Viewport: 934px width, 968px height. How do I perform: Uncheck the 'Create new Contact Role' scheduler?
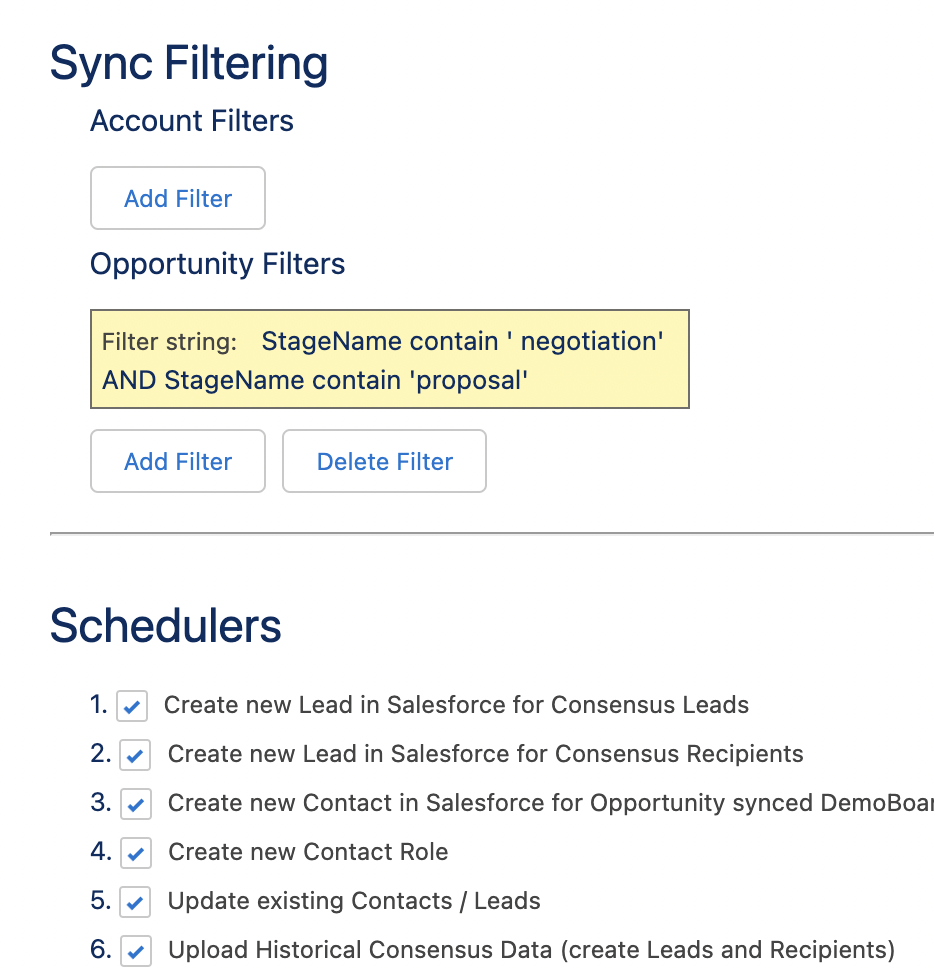pyautogui.click(x=135, y=852)
